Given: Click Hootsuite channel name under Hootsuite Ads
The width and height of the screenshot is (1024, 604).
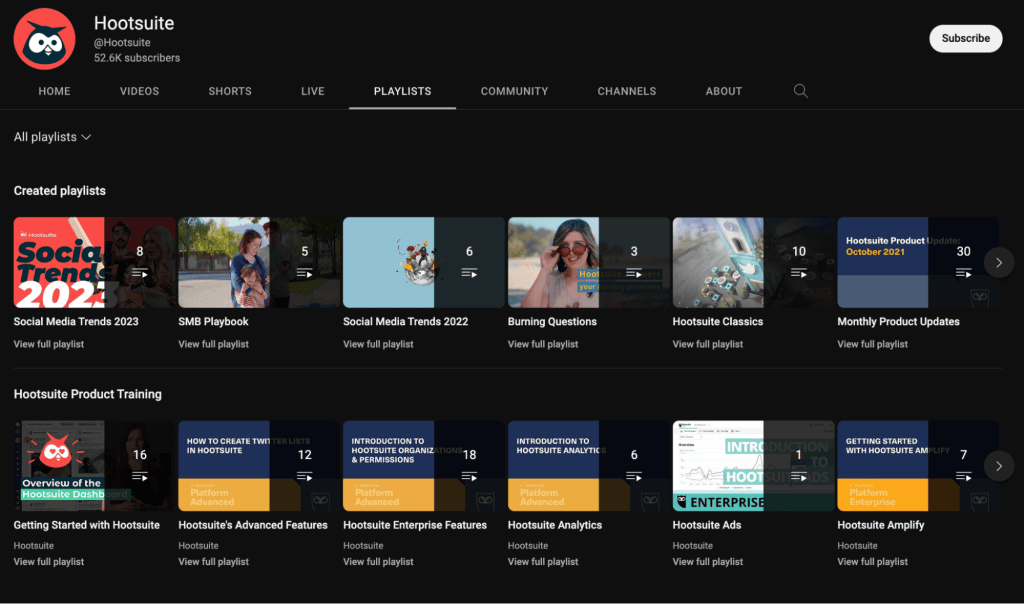Looking at the screenshot, I should point(693,546).
